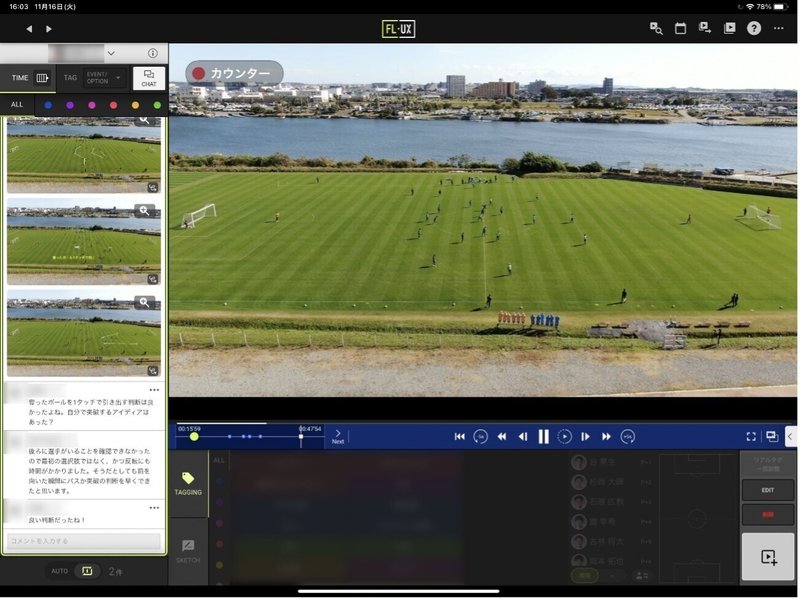800x599 pixels.
Task: Click the add clip button at bottom right
Action: (x=768, y=557)
